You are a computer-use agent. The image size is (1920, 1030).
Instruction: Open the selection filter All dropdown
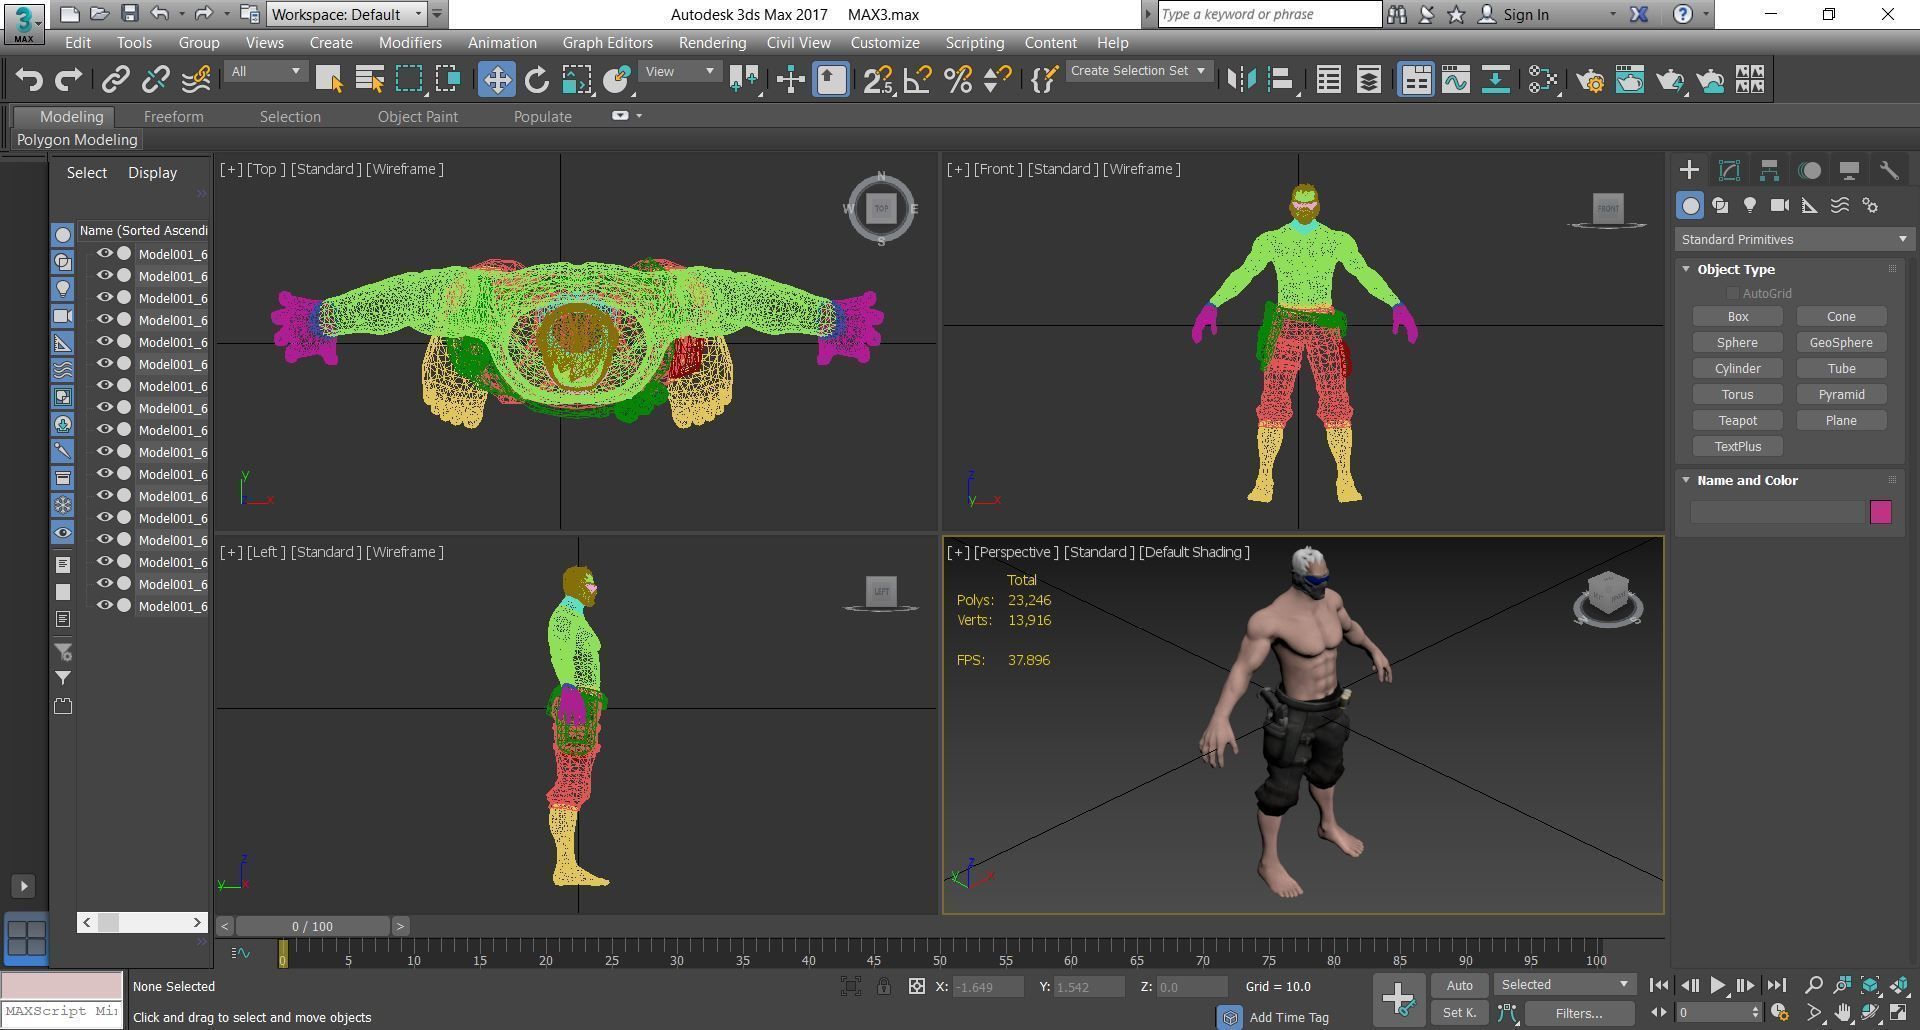tap(265, 72)
